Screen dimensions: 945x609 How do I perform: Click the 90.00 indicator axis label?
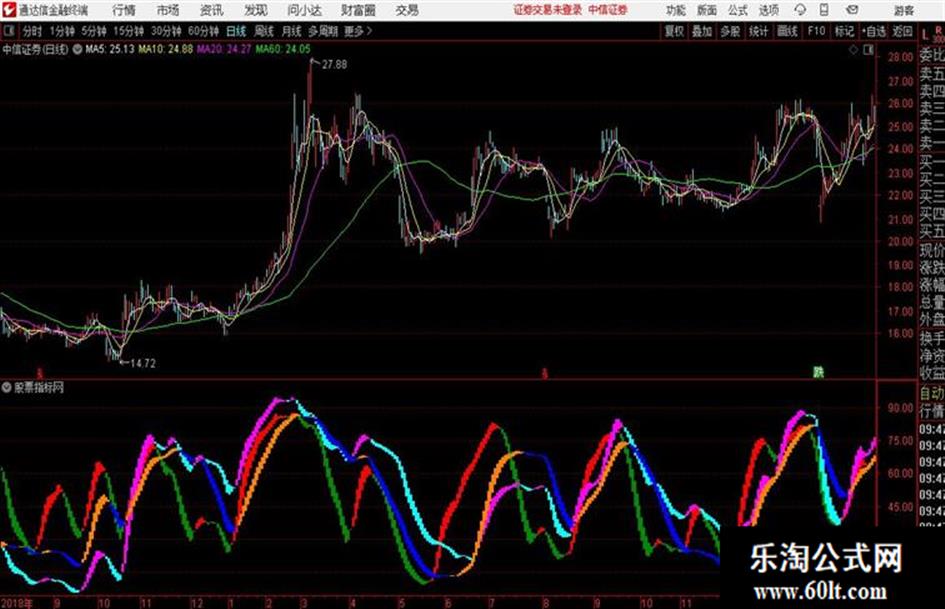(x=900, y=408)
